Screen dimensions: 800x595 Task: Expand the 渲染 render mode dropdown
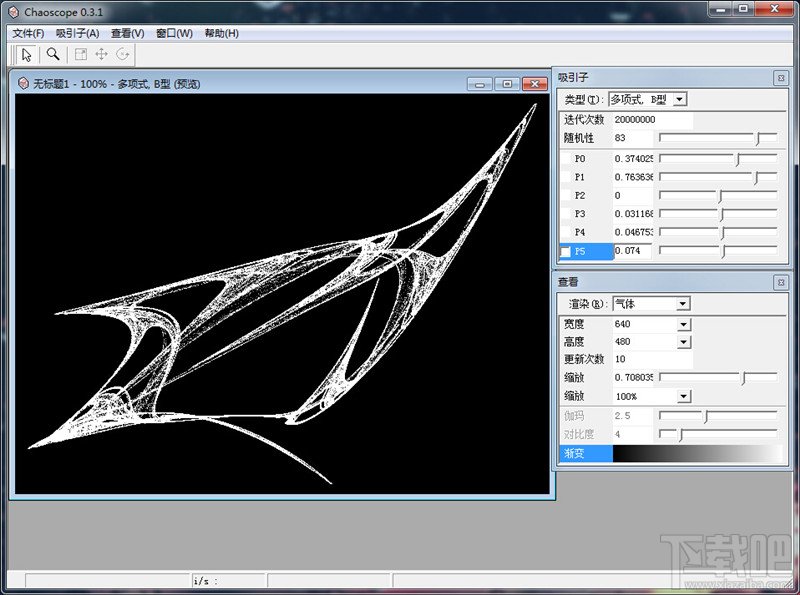click(x=682, y=304)
